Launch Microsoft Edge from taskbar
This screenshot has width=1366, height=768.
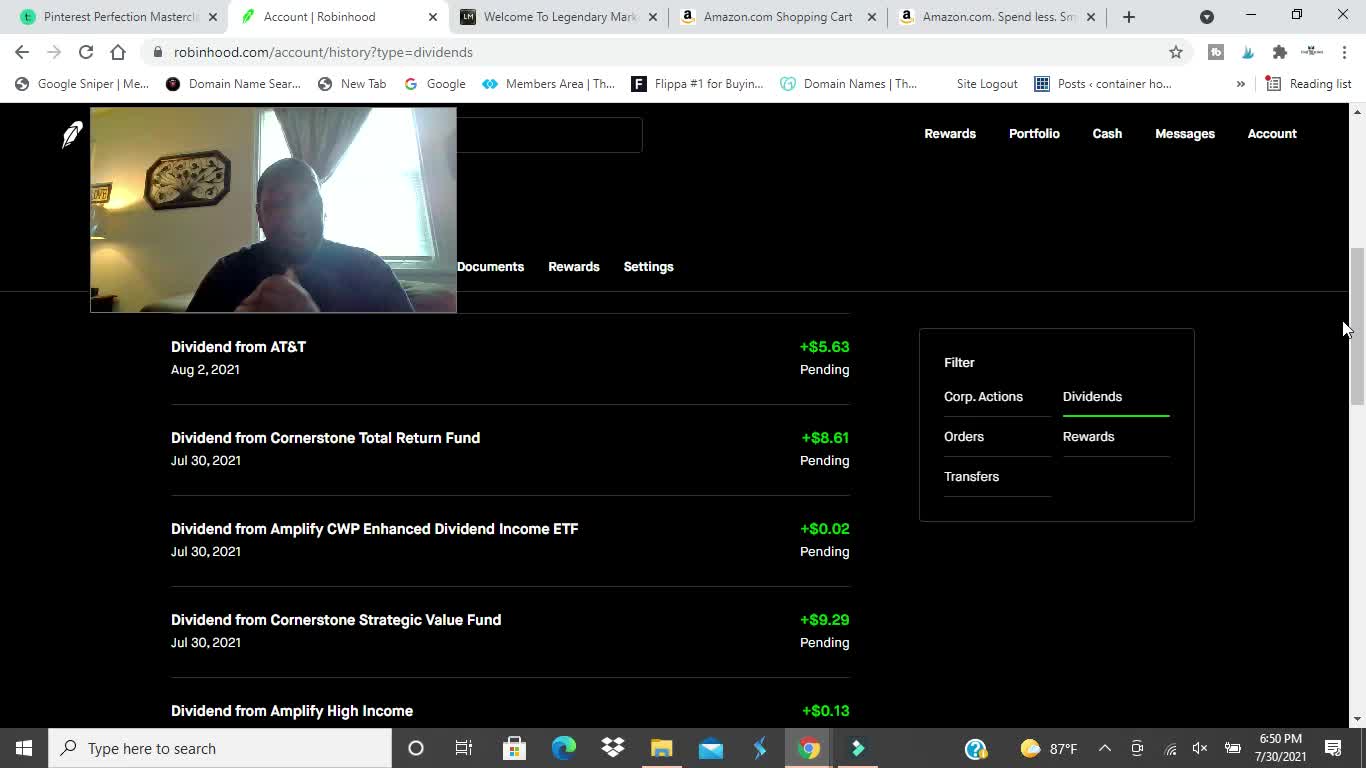pos(564,748)
